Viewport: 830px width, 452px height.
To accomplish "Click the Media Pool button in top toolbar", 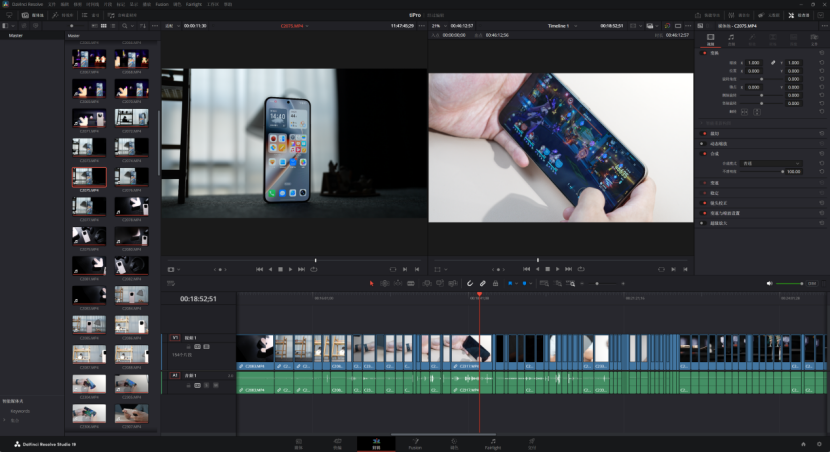I will click(32, 15).
